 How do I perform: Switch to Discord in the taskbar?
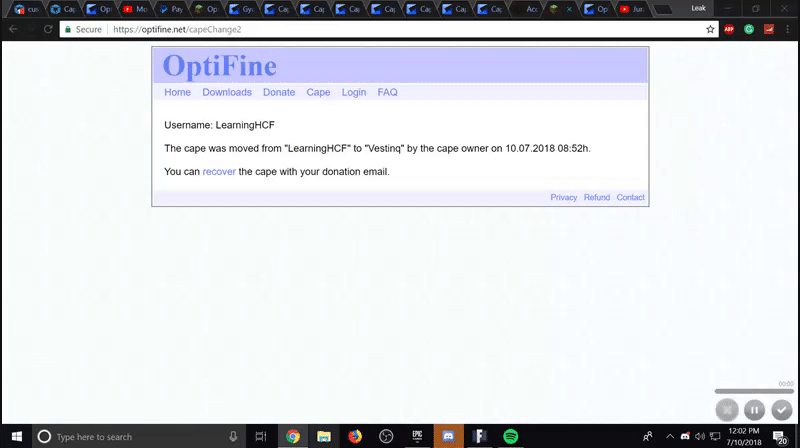[448, 436]
